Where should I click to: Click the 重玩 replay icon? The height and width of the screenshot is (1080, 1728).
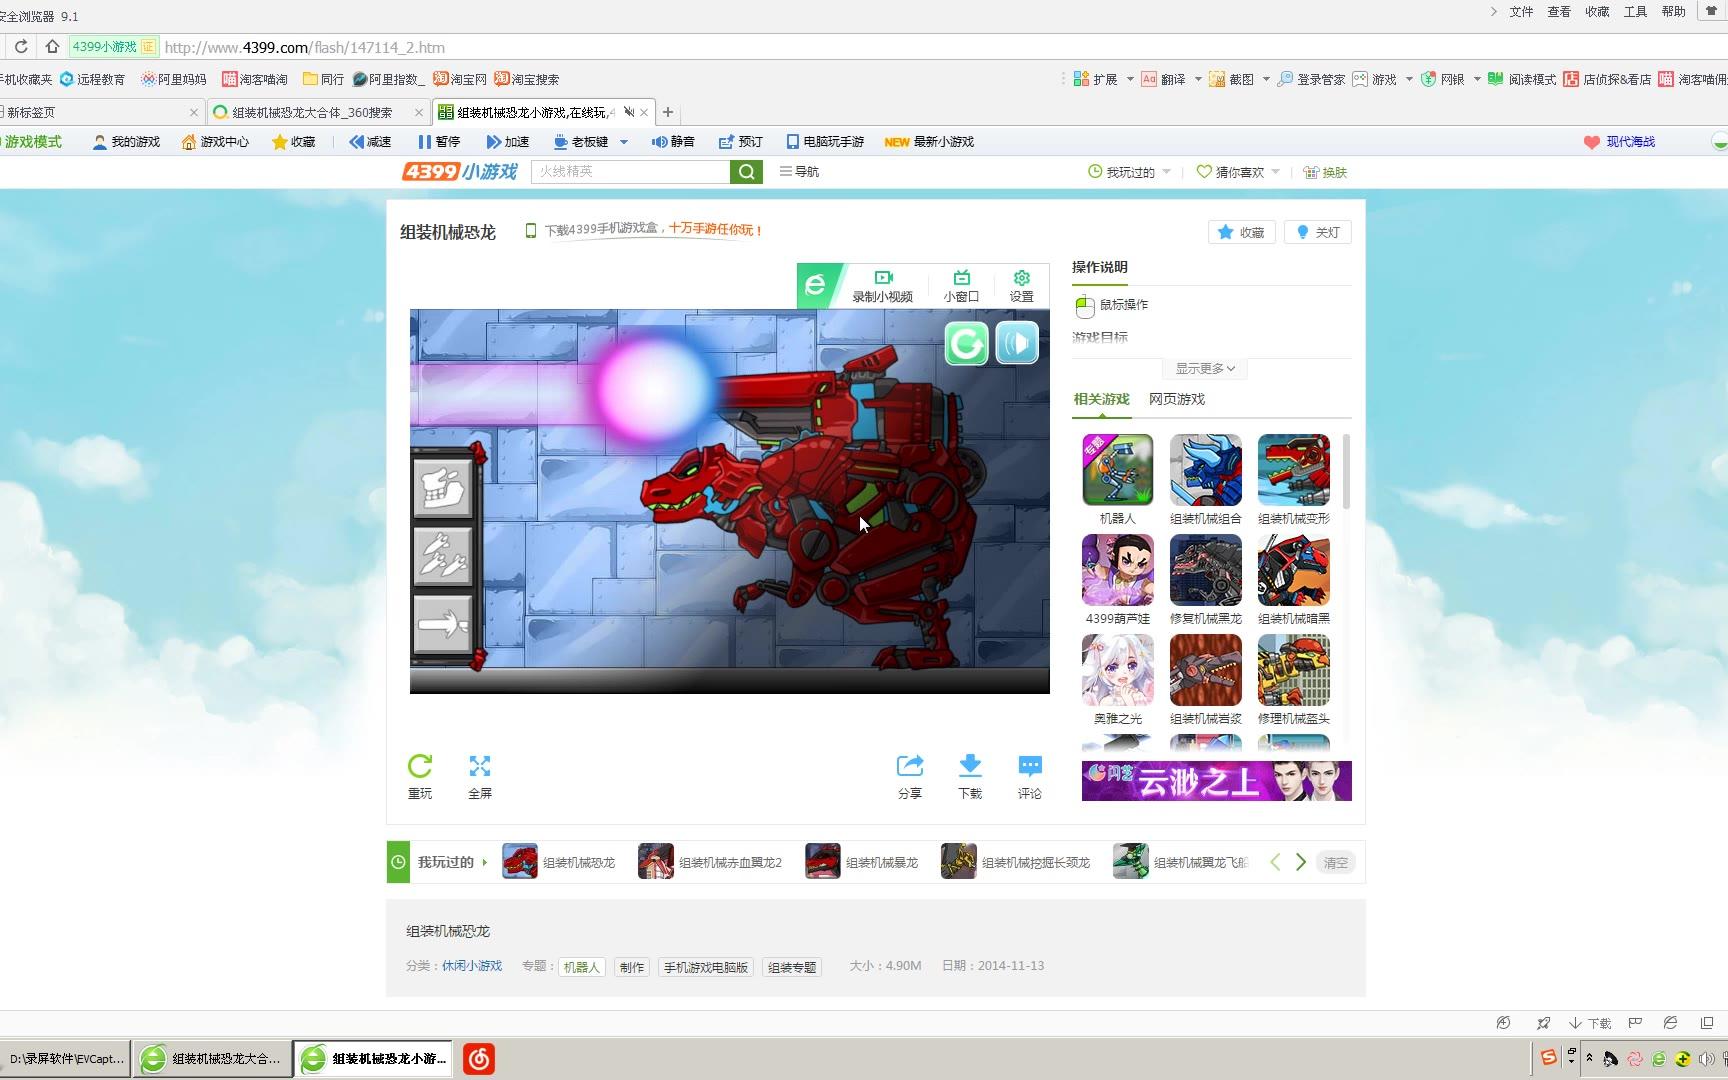pyautogui.click(x=420, y=776)
